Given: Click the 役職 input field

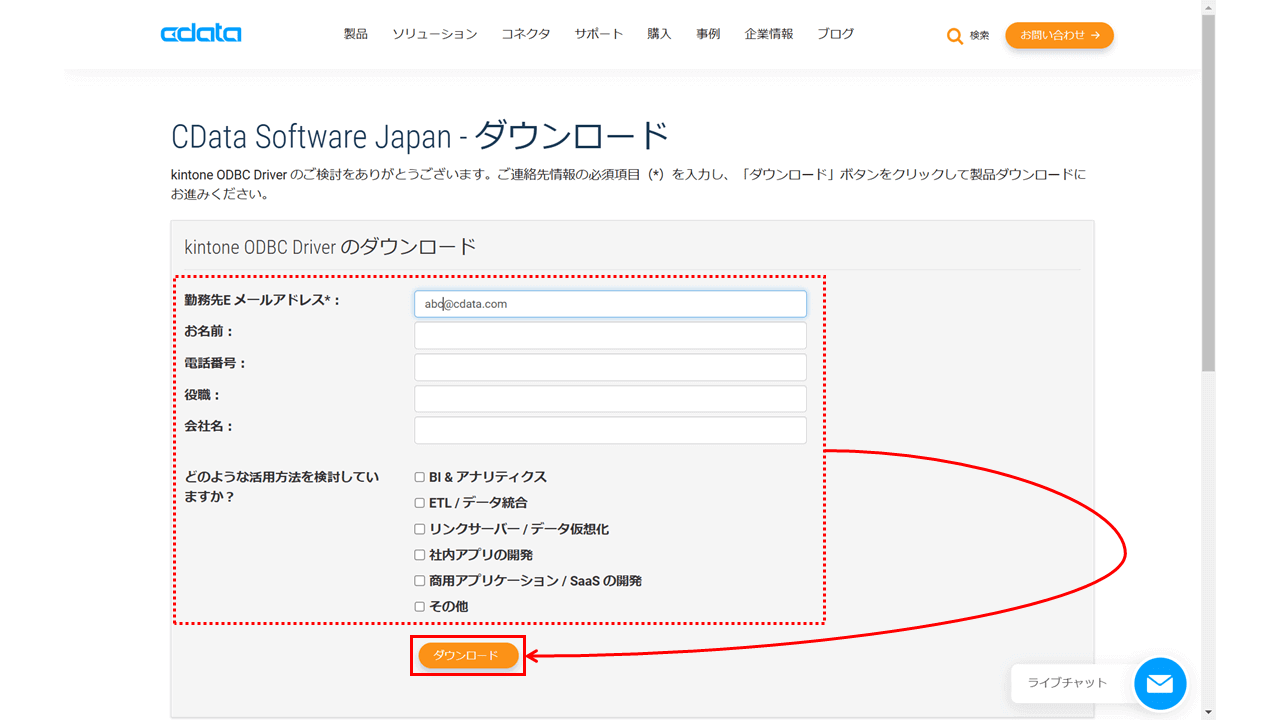Looking at the screenshot, I should coord(610,399).
